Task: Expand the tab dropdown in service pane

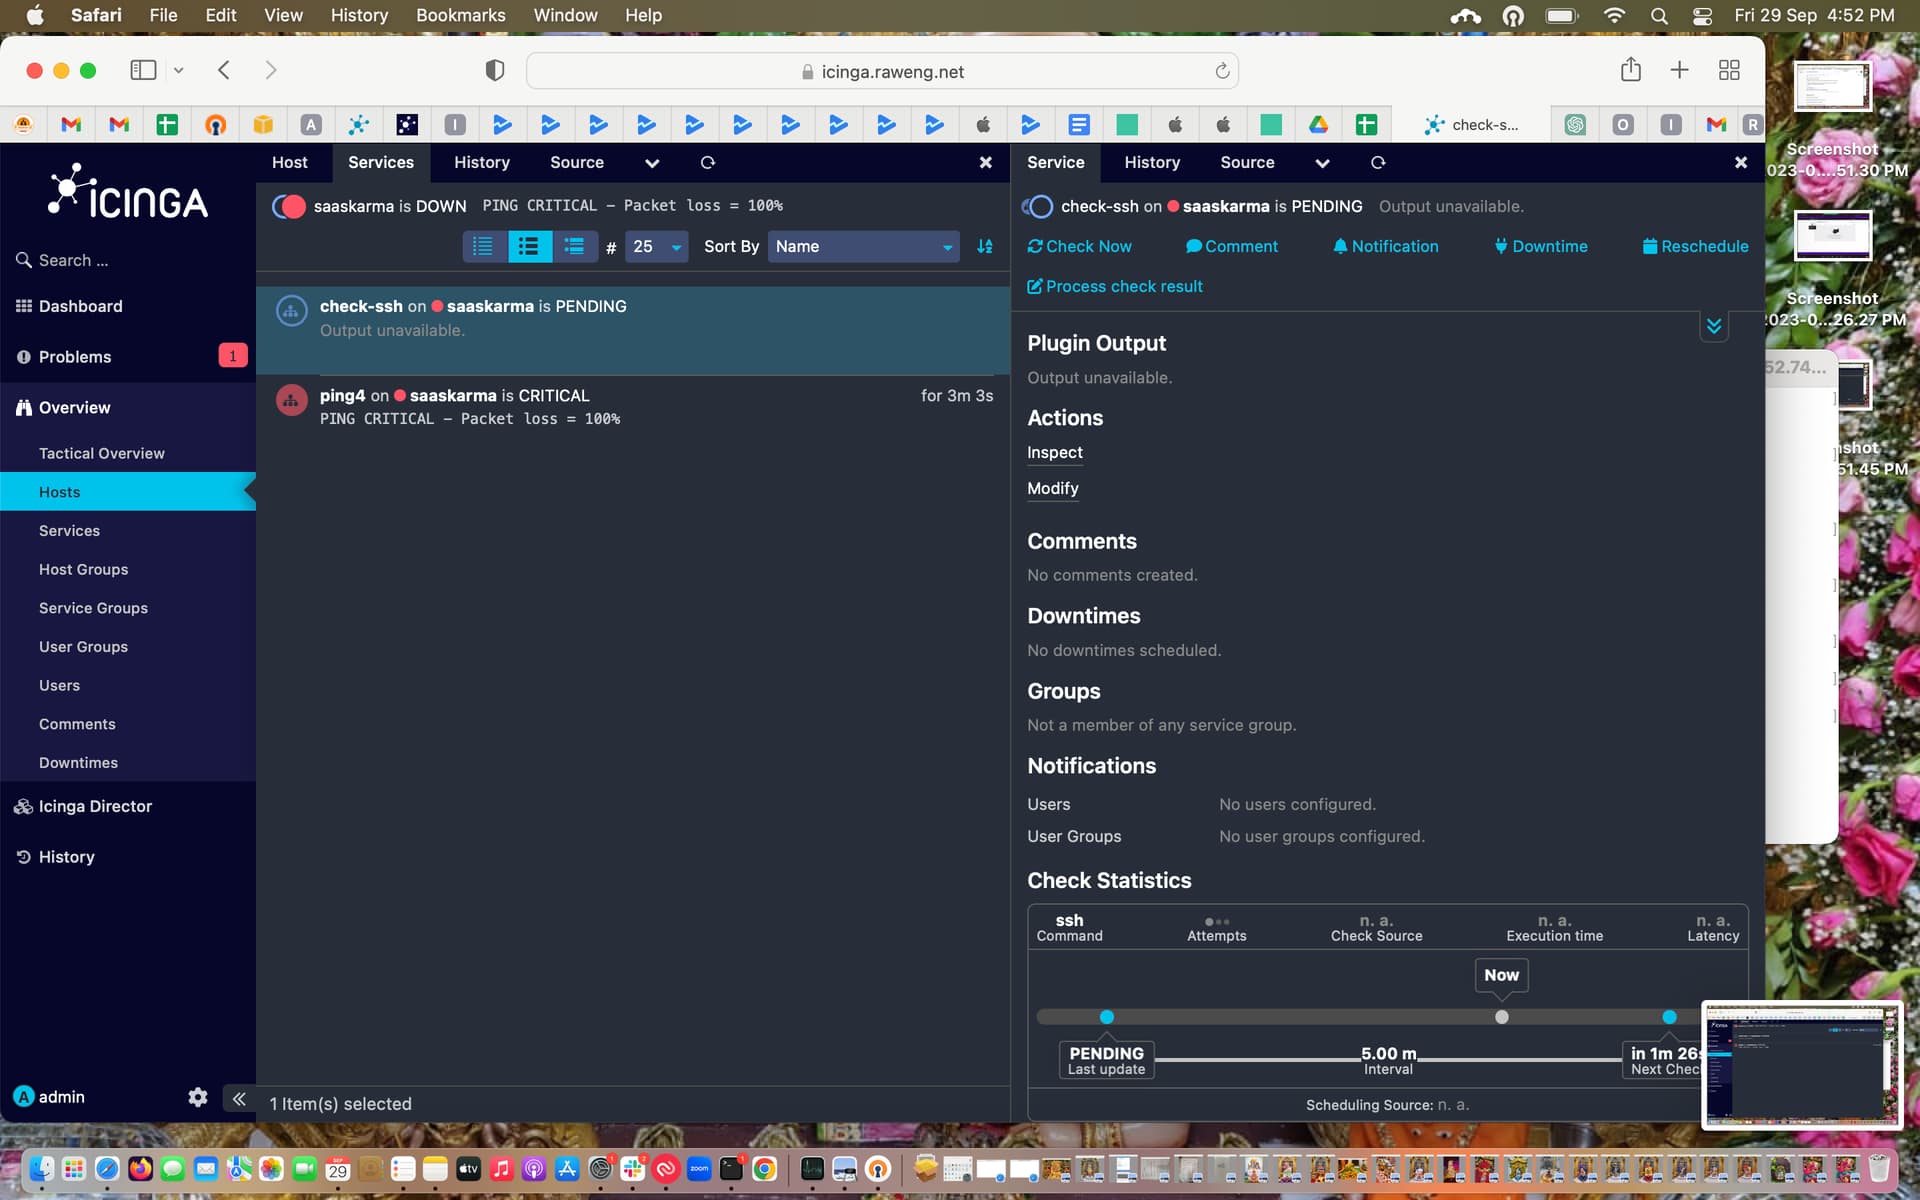Action: click(x=1322, y=163)
